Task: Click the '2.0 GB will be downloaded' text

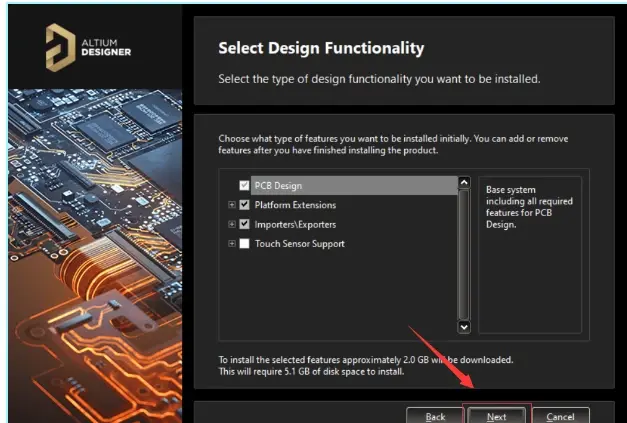Action: (x=458, y=360)
